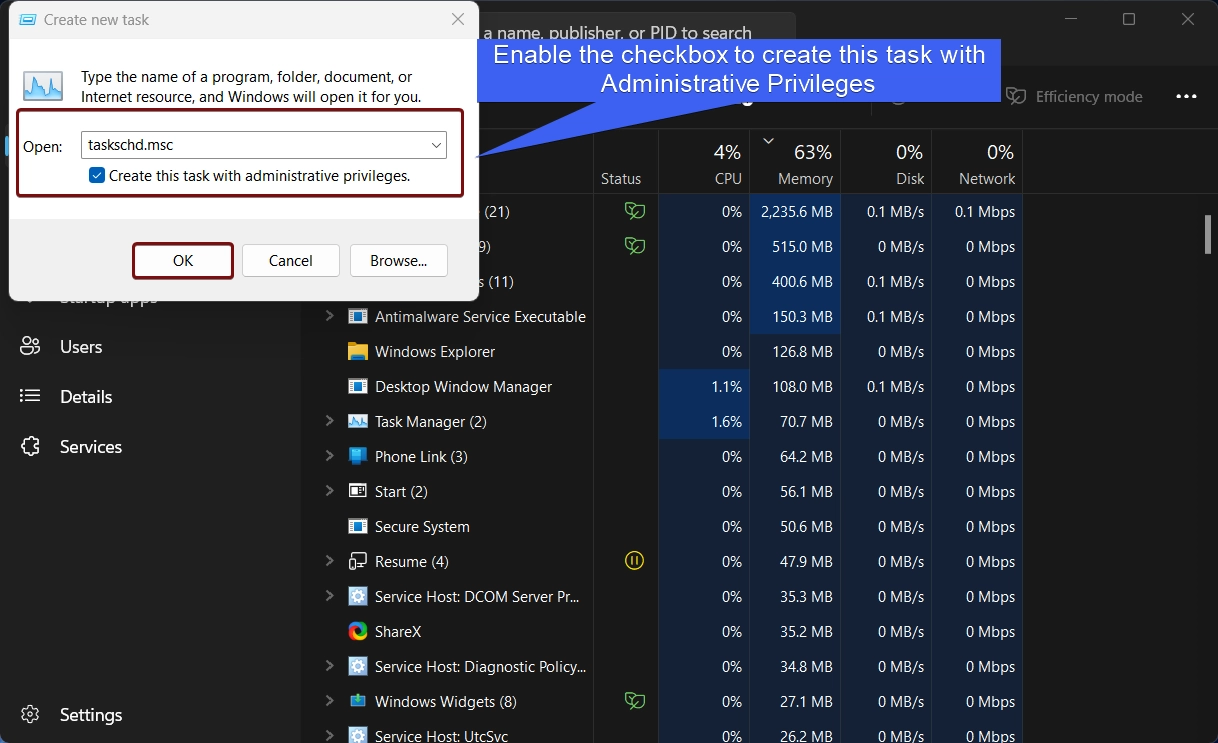The image size is (1218, 743).
Task: Expand the Resume (4) process group
Action: [x=329, y=561]
